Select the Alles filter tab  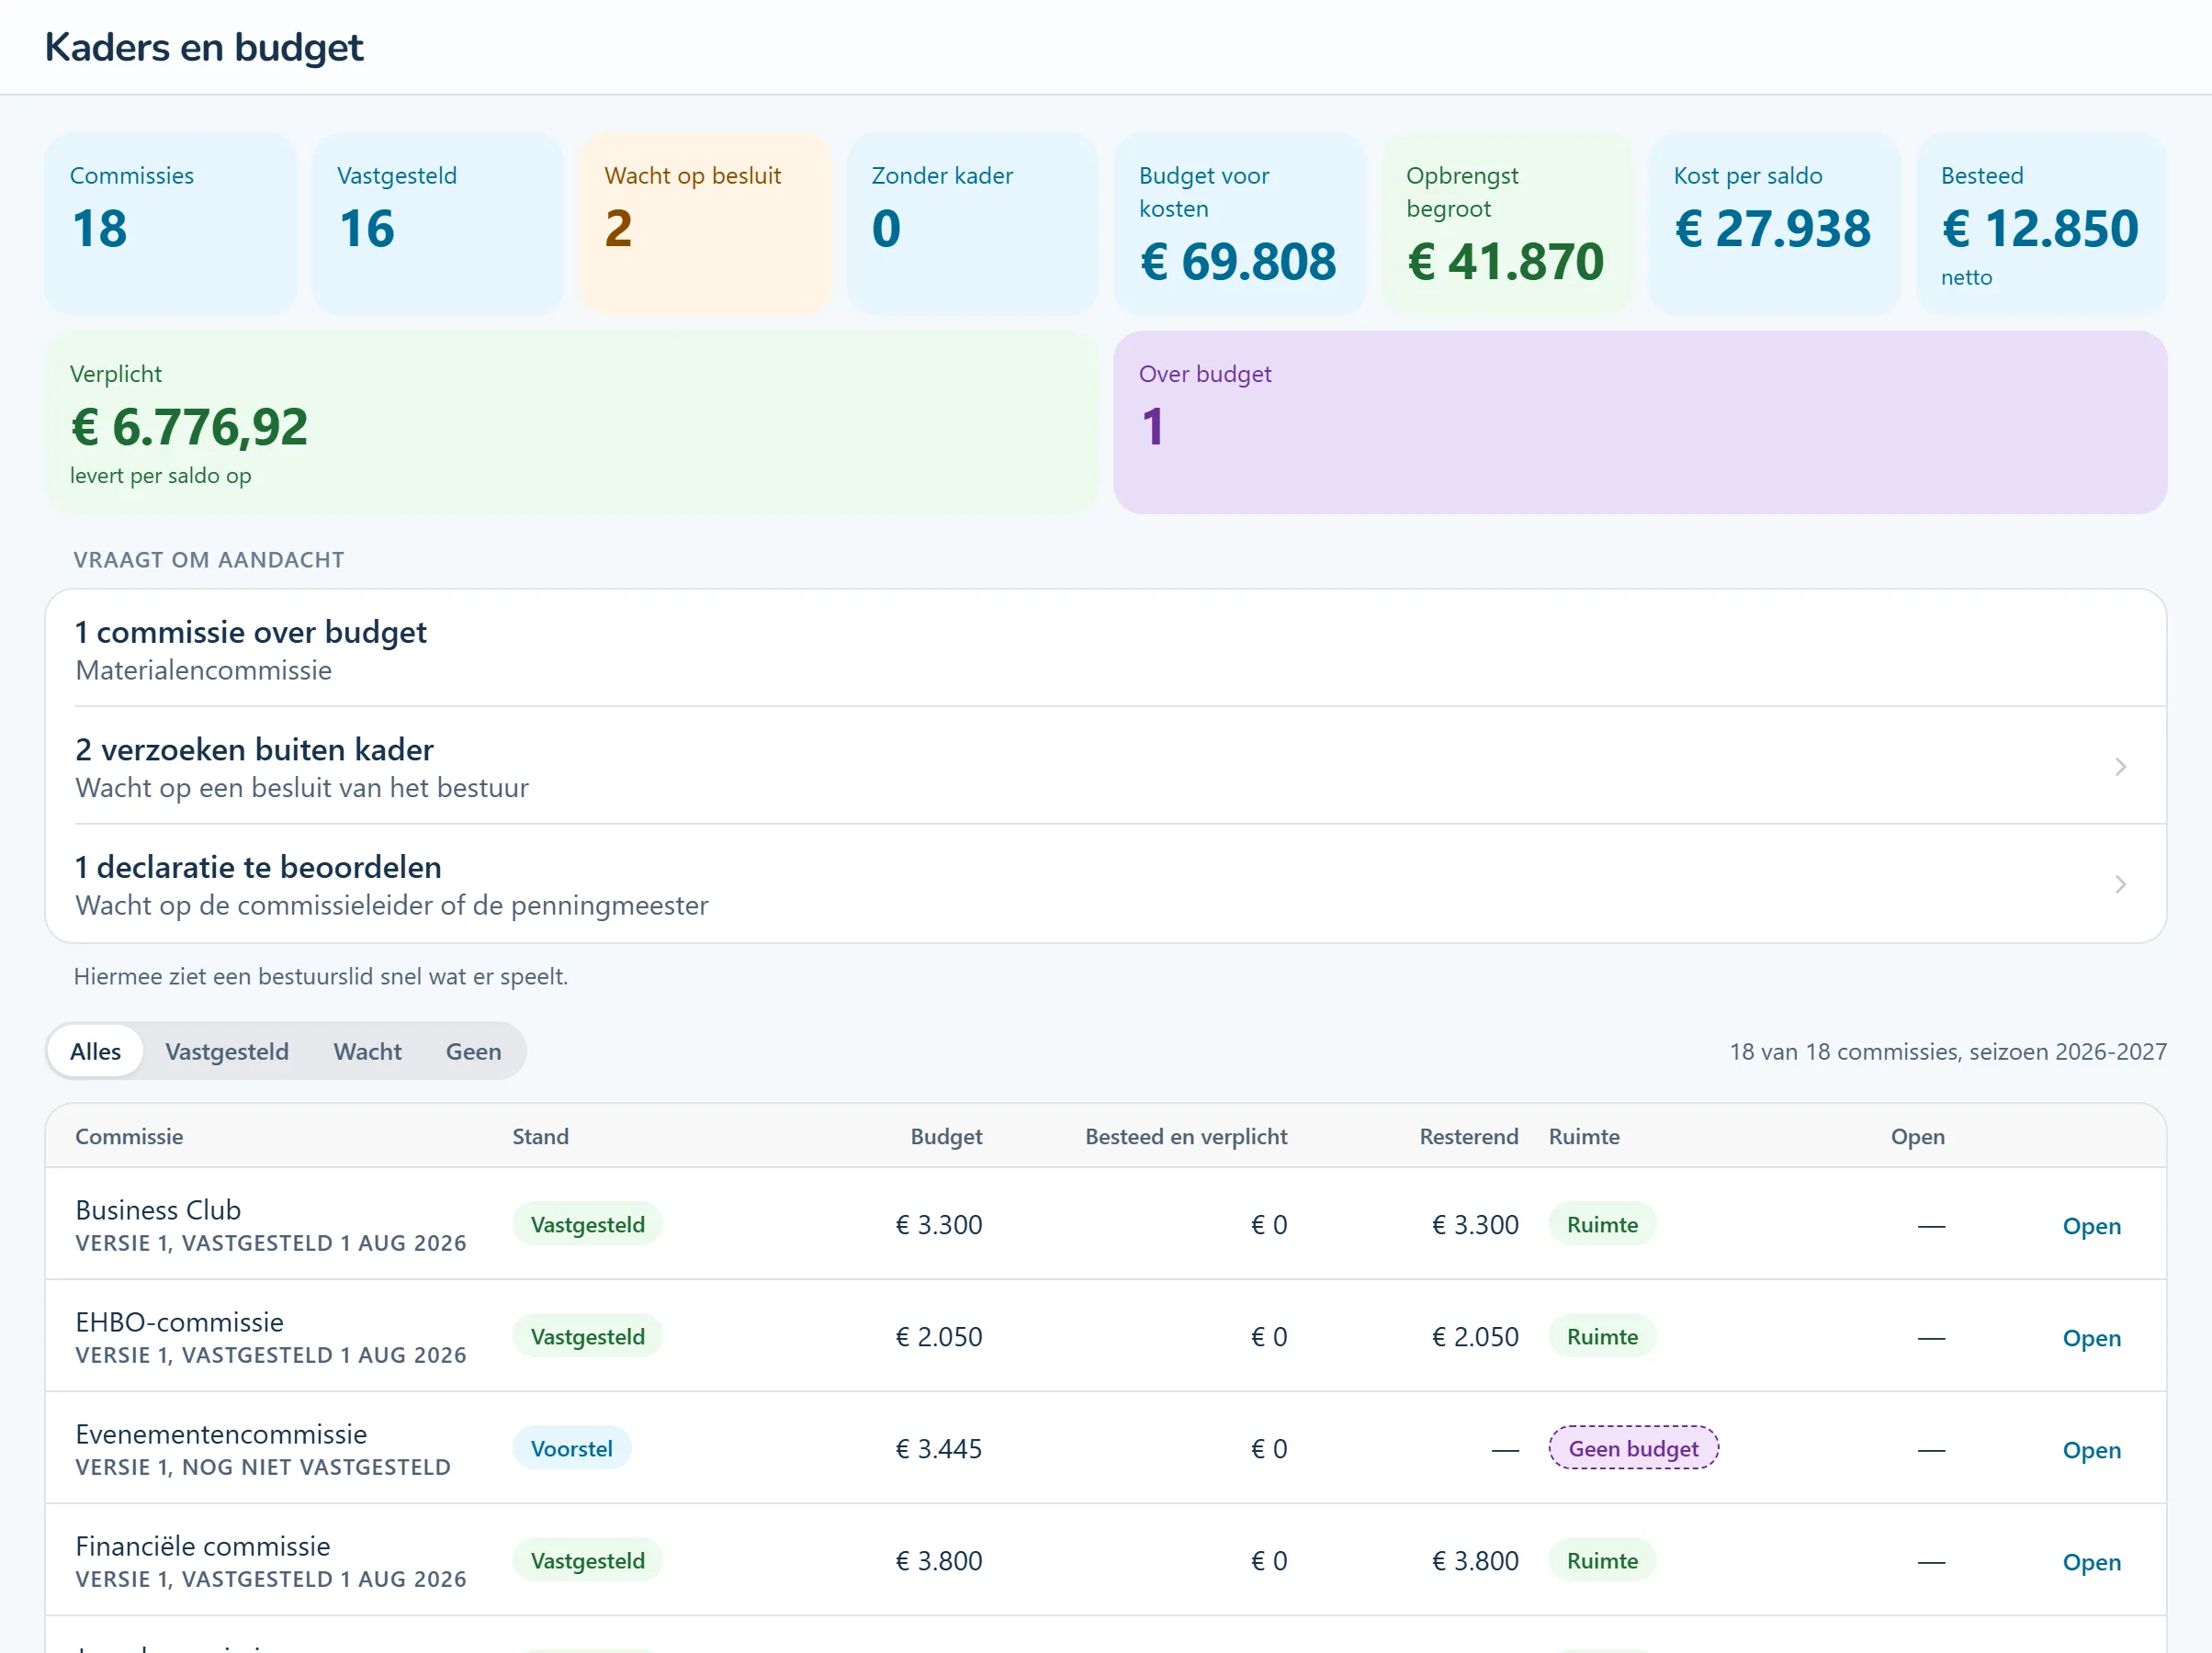coord(95,1051)
